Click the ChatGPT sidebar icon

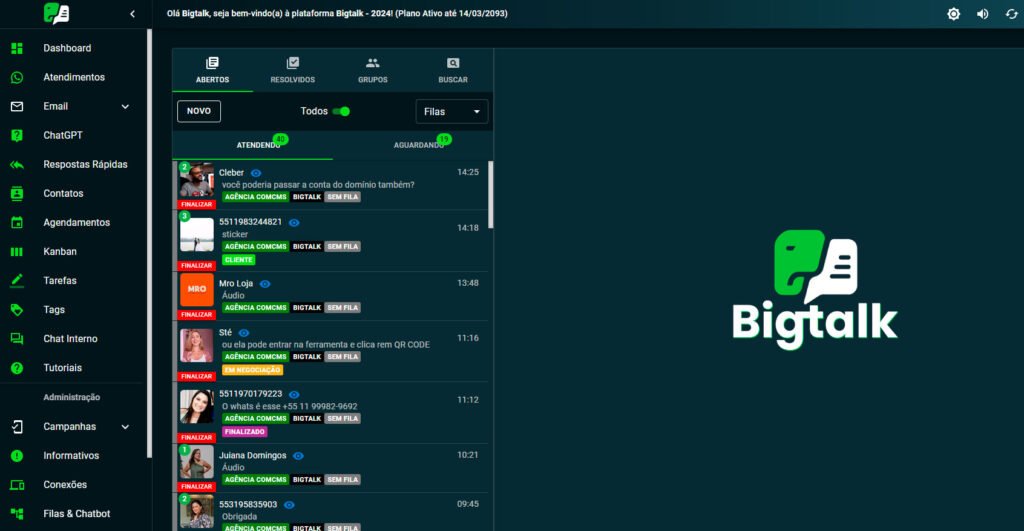pos(17,135)
